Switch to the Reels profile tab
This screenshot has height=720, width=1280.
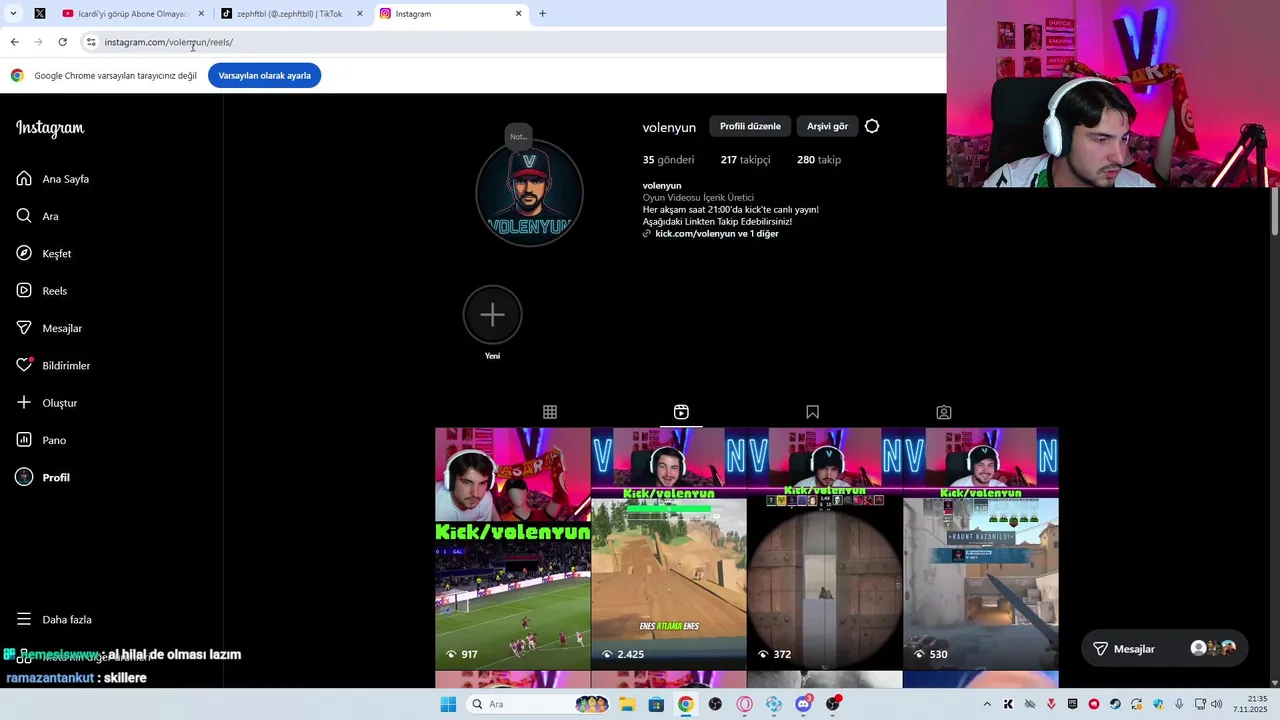681,412
